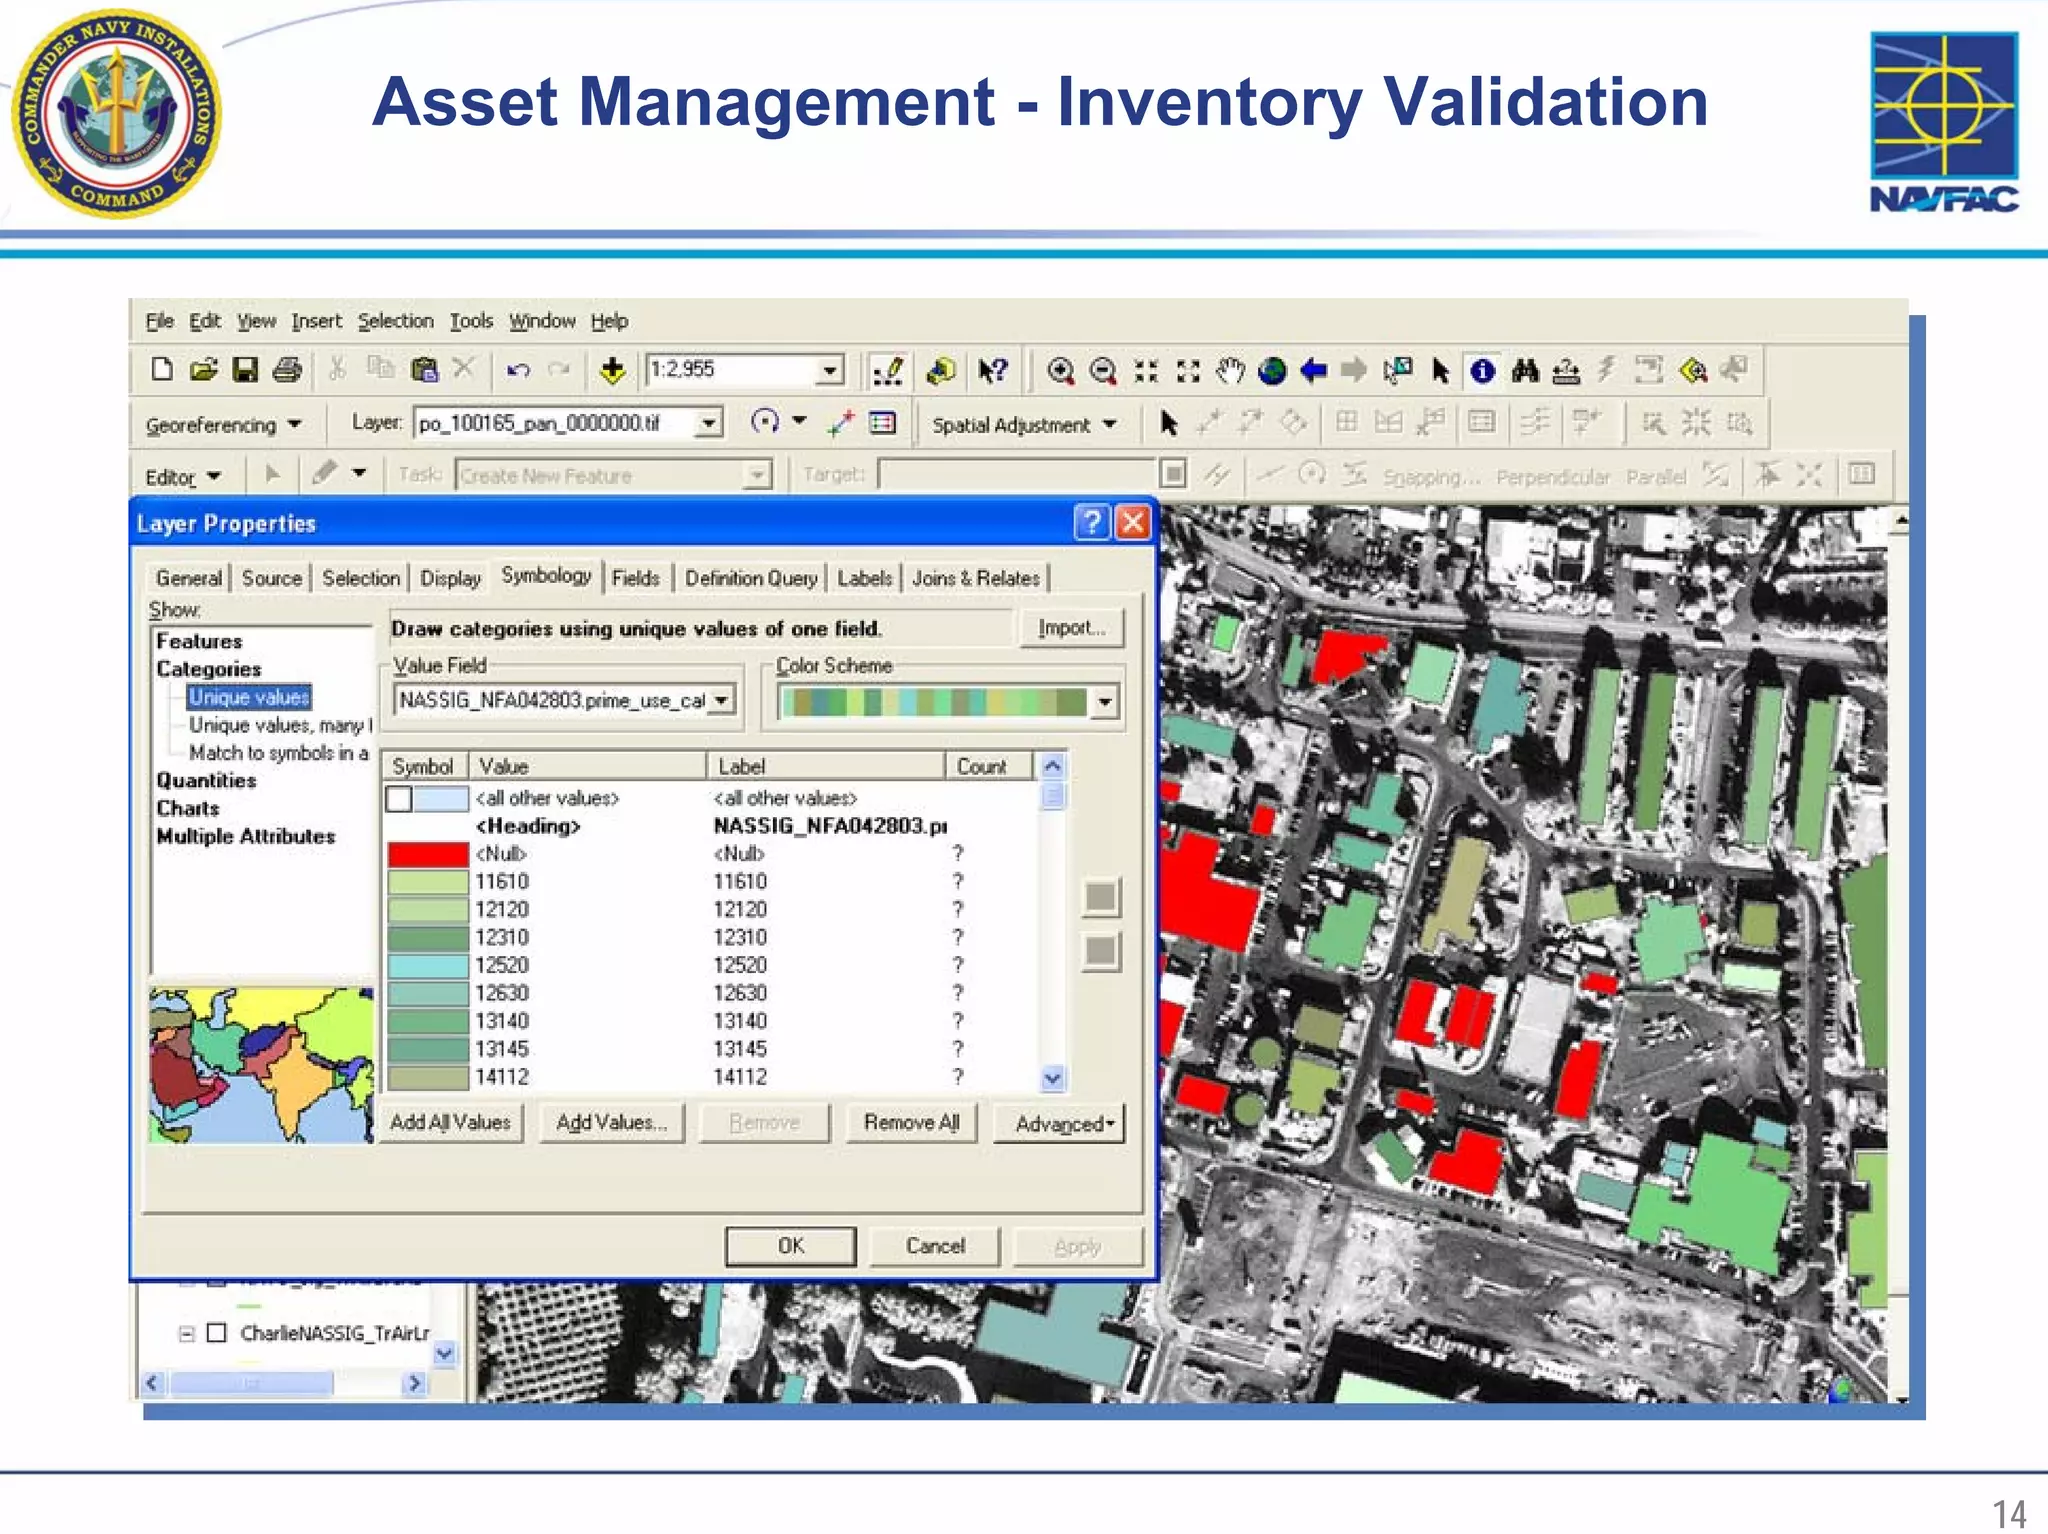This screenshot has width=2048, height=1534.
Task: Click Add All Values button
Action: pos(450,1123)
